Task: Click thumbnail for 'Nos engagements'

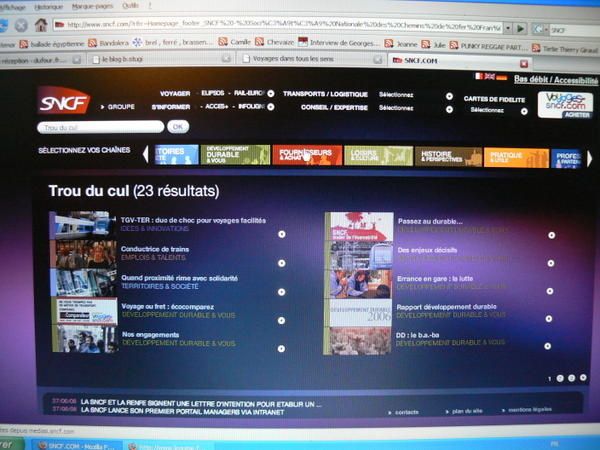Action: pyautogui.click(x=84, y=339)
